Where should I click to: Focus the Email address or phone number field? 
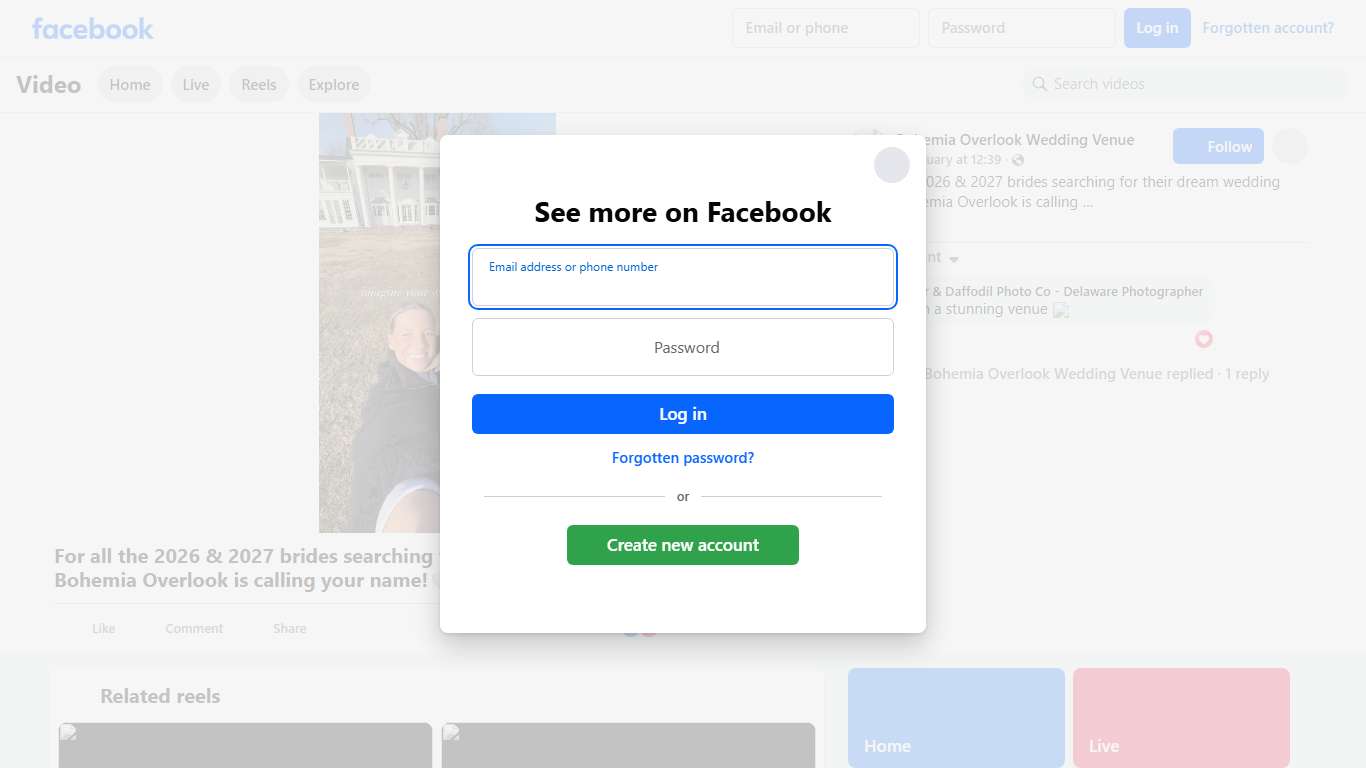point(683,277)
